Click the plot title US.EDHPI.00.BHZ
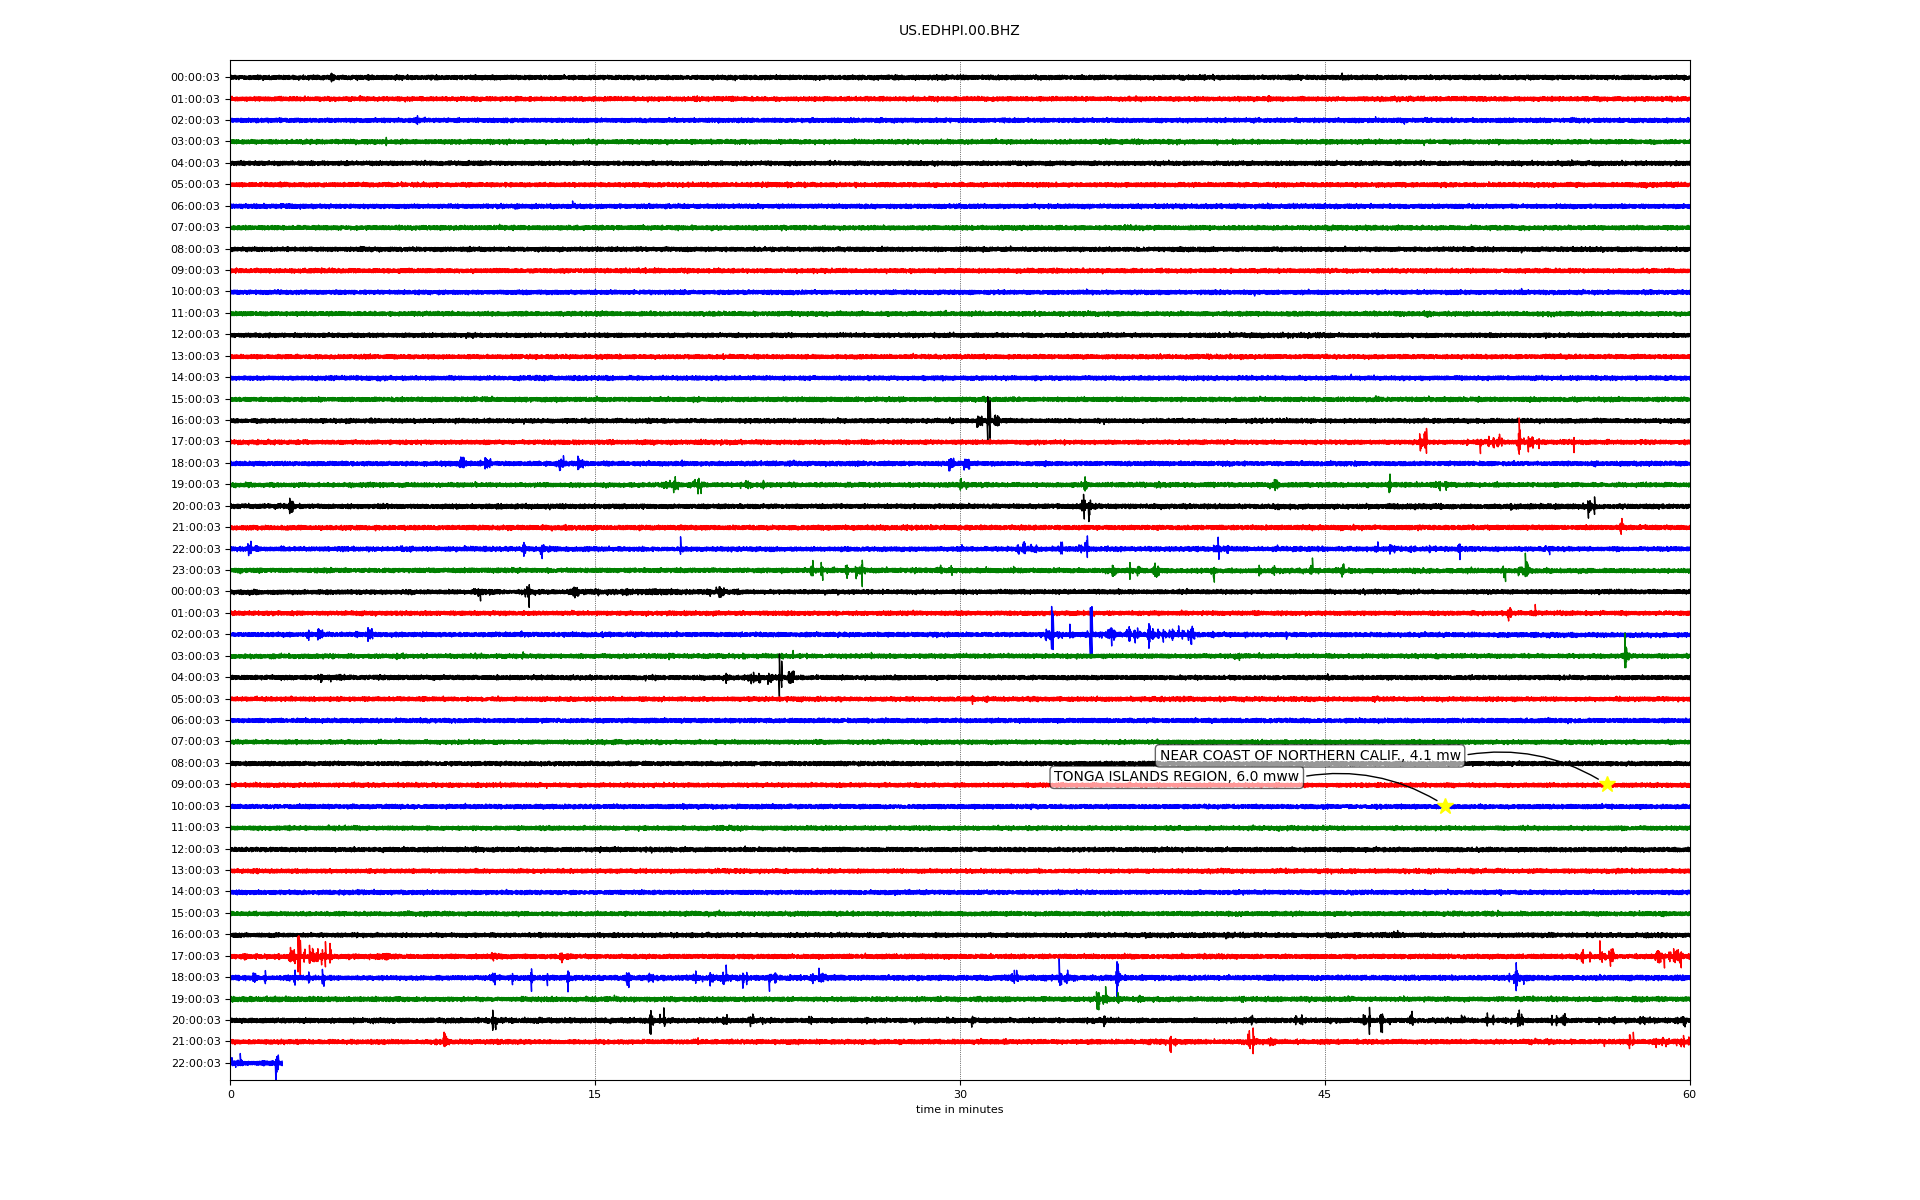Viewport: 1920px width, 1200px height. click(x=959, y=31)
